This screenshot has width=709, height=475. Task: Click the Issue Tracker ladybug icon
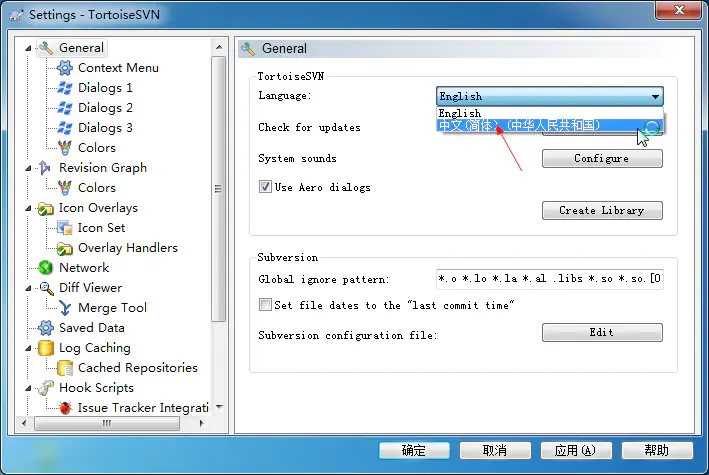[x=65, y=408]
